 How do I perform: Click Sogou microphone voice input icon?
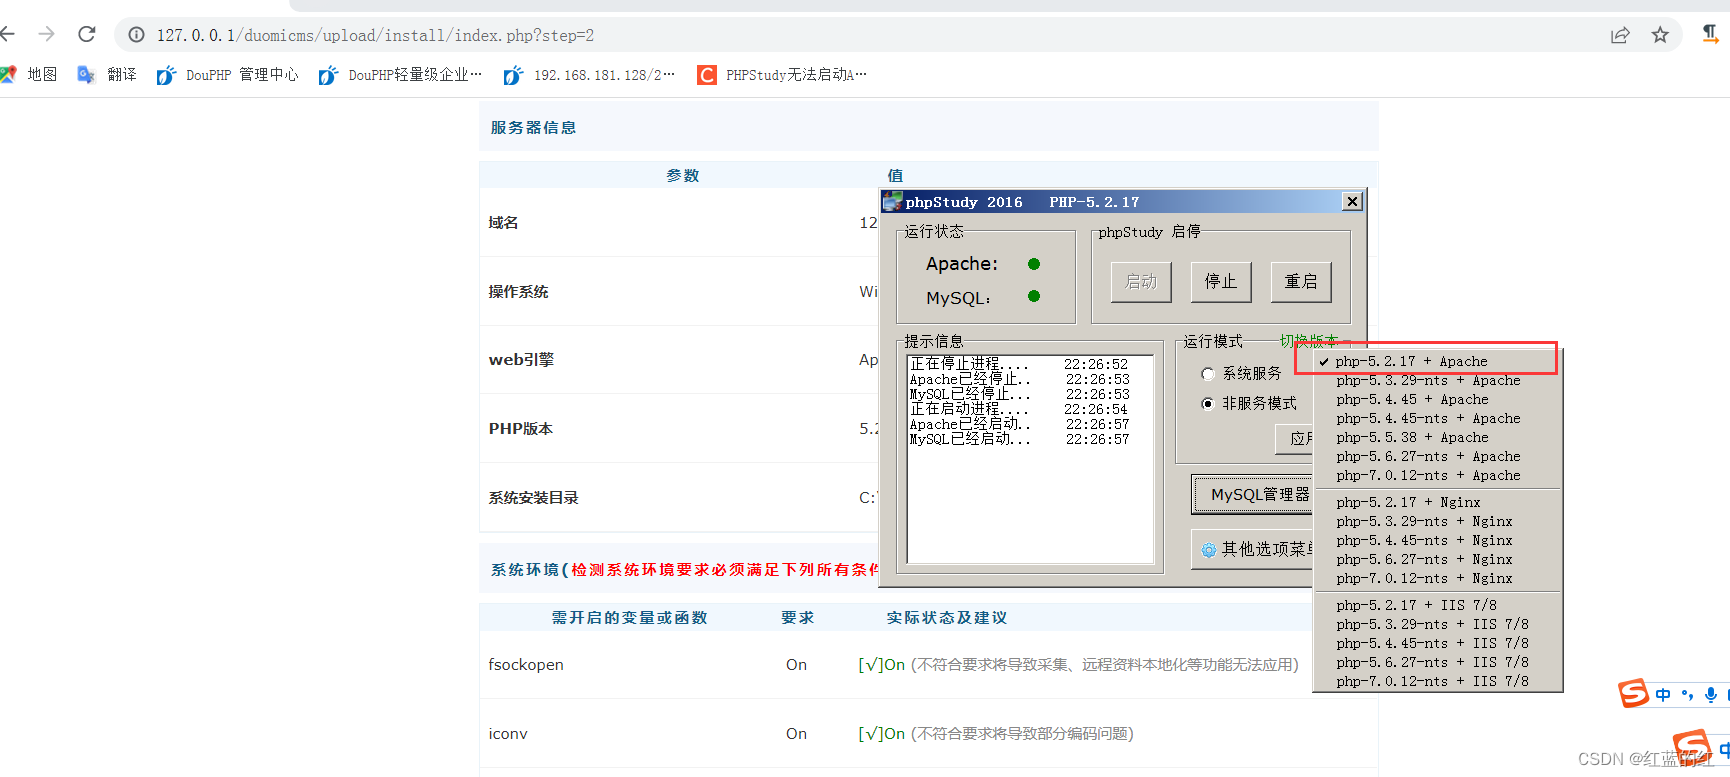[1711, 695]
